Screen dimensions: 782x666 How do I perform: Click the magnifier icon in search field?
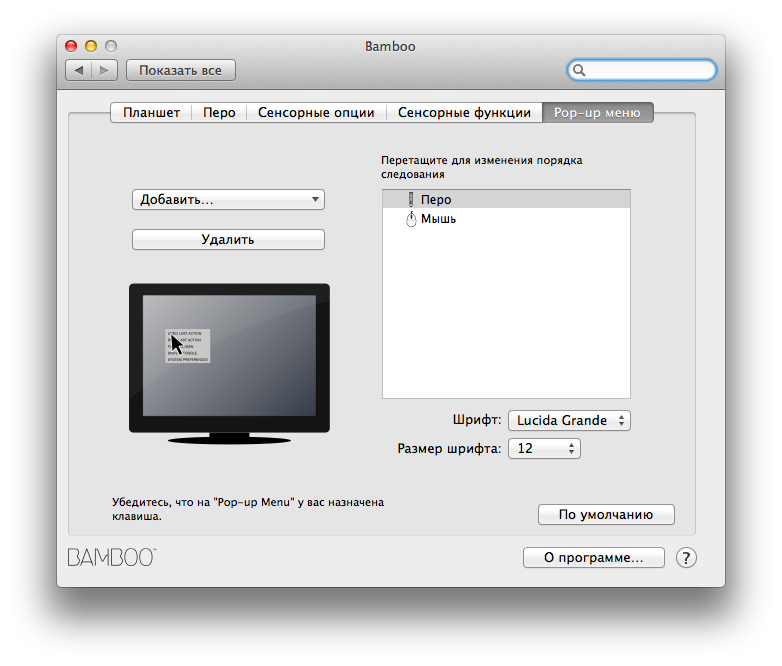[579, 70]
